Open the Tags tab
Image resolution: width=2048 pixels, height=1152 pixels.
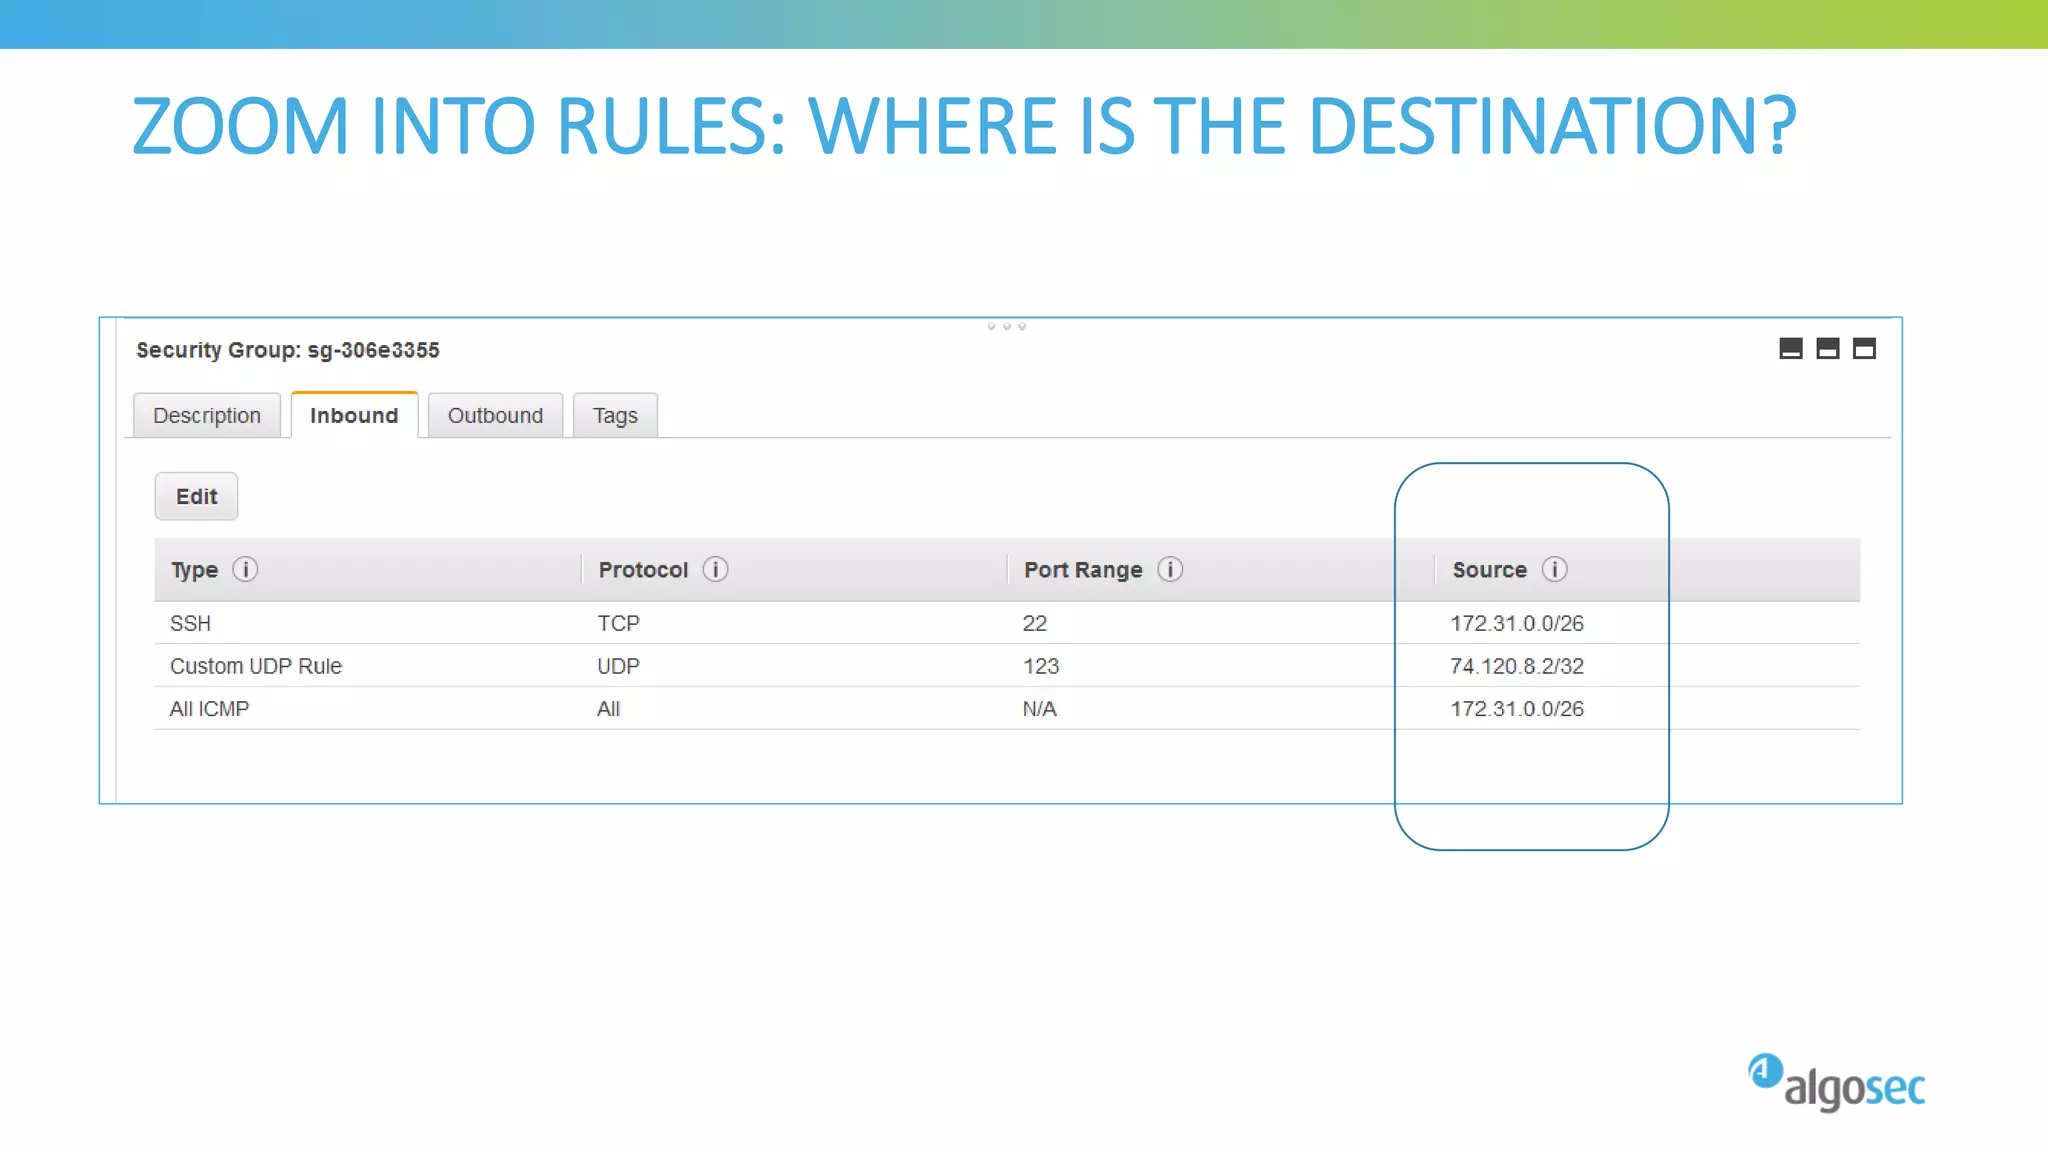click(615, 415)
